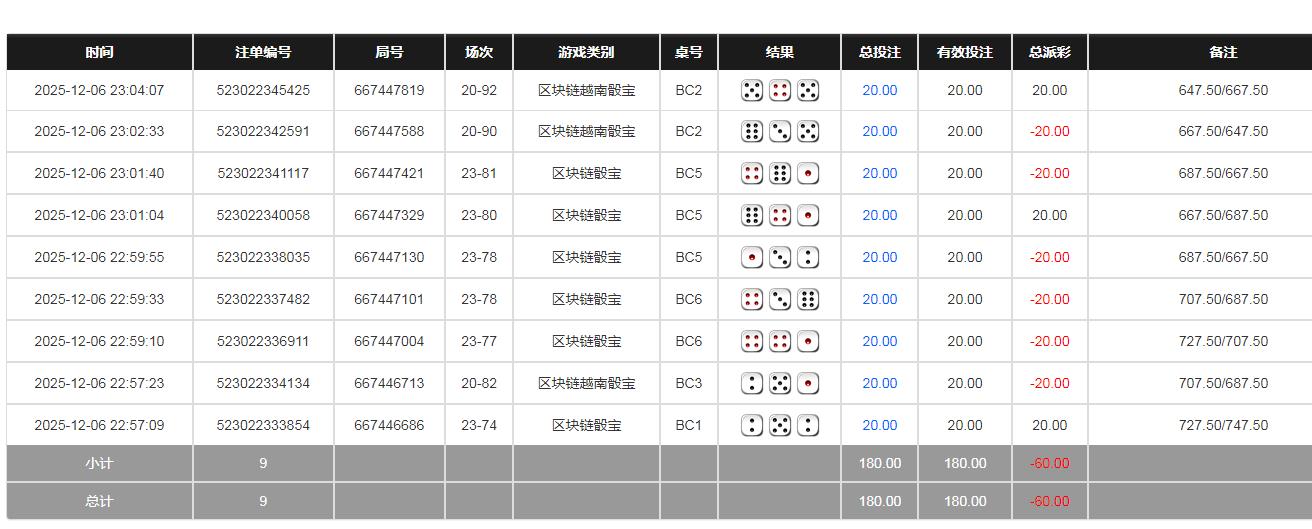Click the five die in row 20-82
Image resolution: width=1312 pixels, height=529 pixels.
click(x=780, y=384)
